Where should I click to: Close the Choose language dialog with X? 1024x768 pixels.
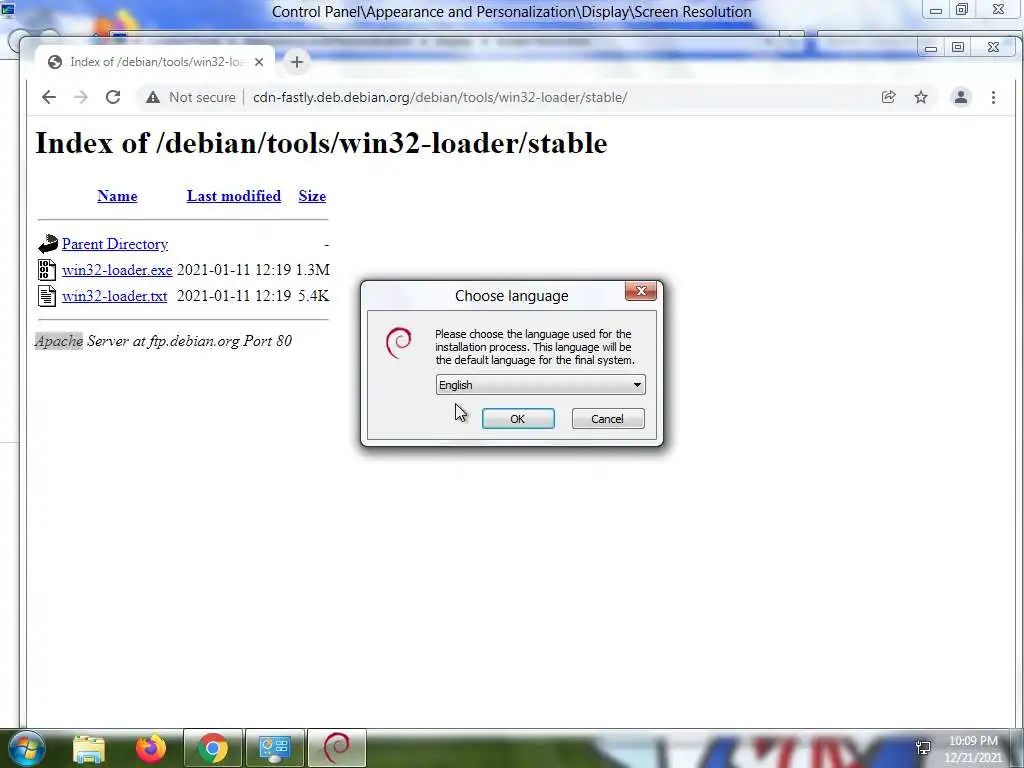[641, 291]
